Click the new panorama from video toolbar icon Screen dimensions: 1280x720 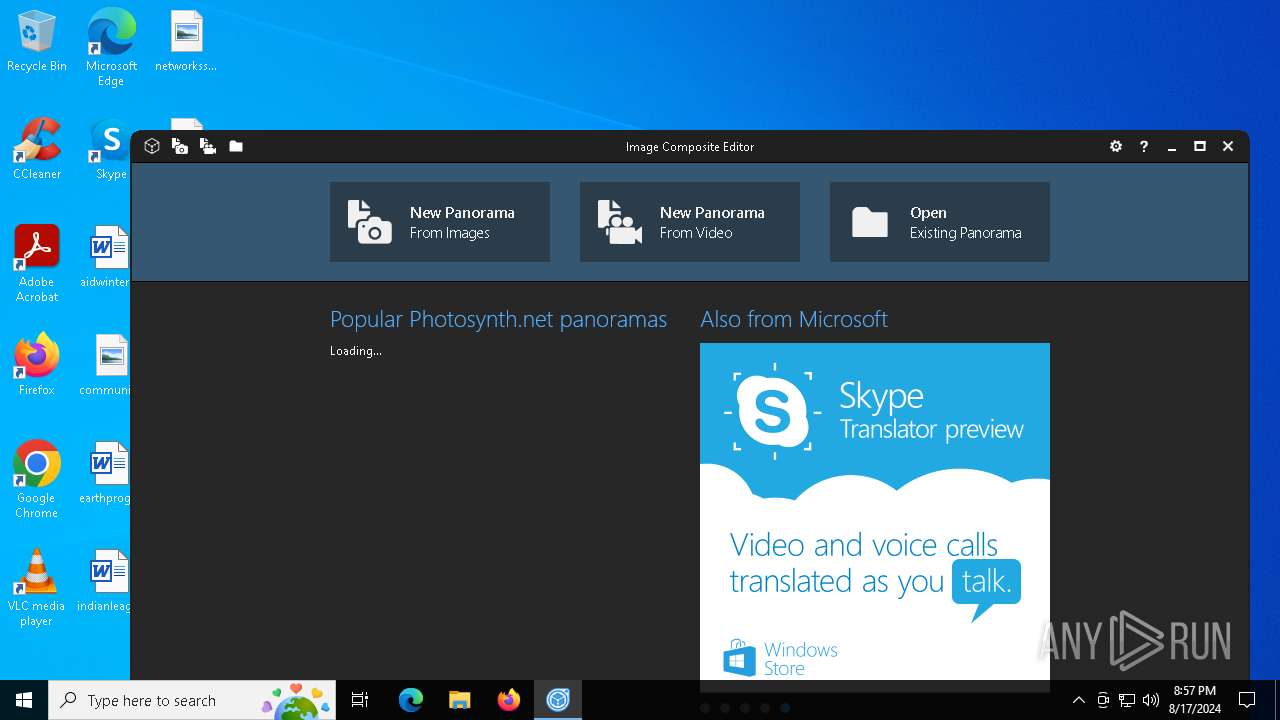point(208,146)
